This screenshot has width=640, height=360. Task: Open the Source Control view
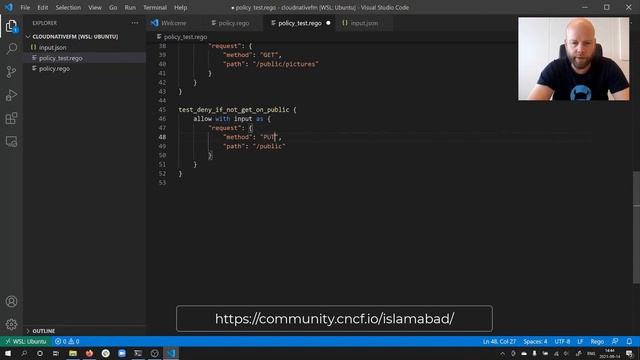(11, 72)
